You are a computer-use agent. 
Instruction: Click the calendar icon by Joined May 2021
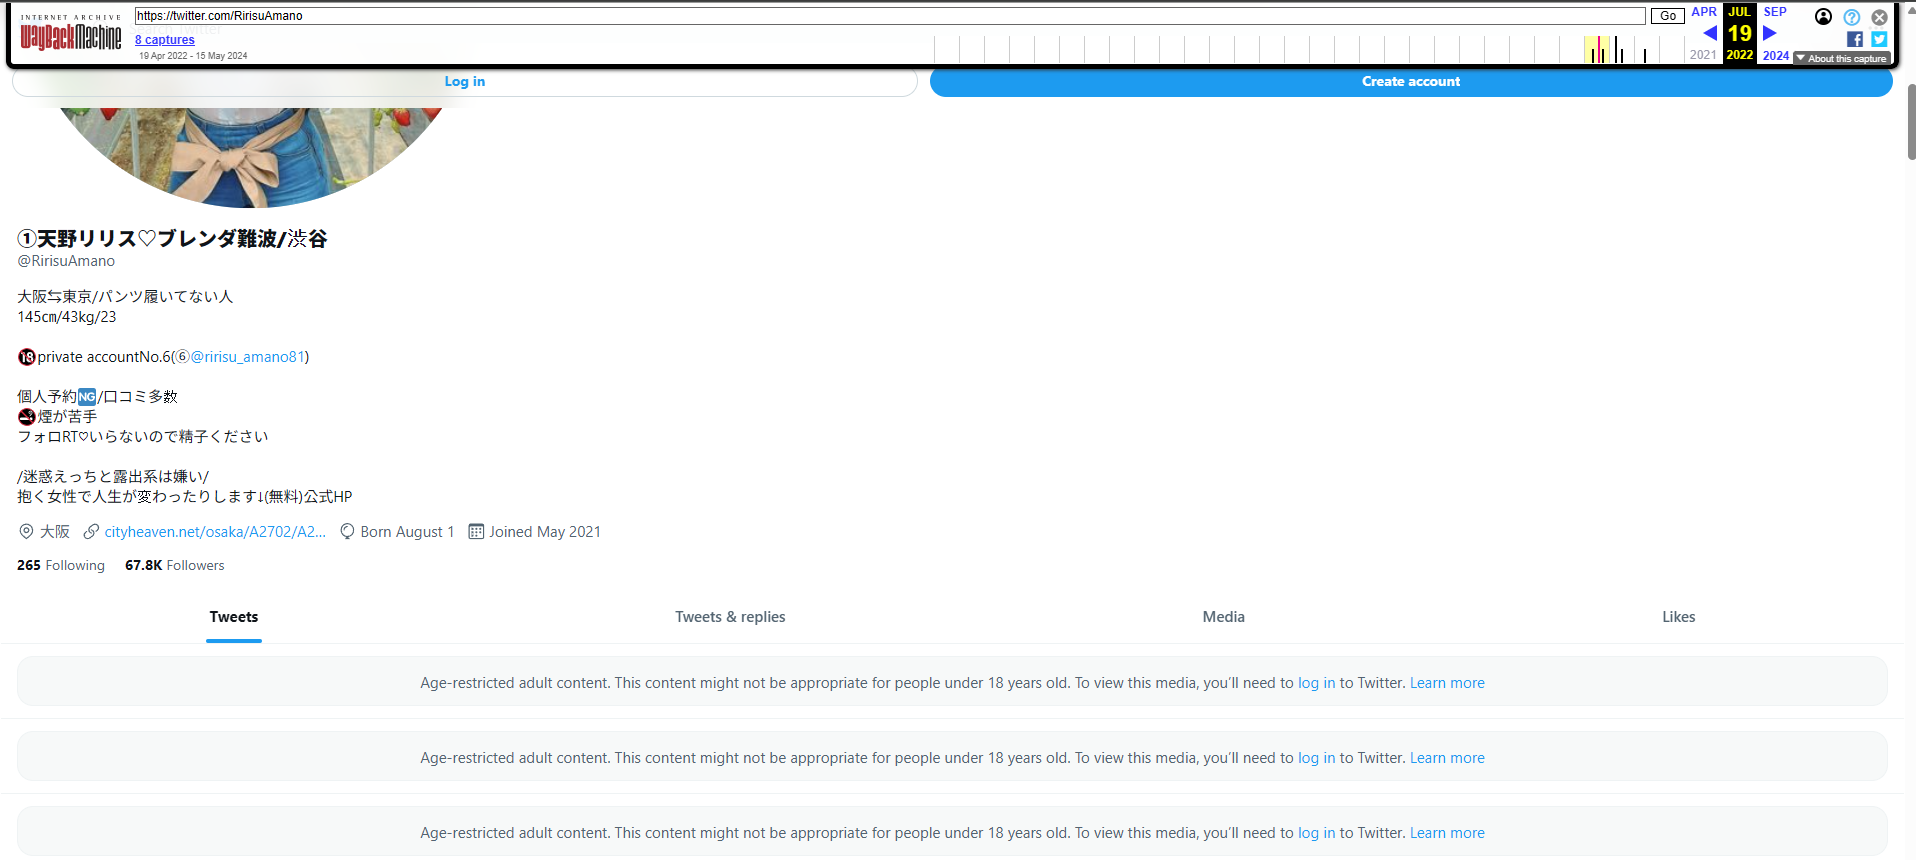(x=476, y=532)
